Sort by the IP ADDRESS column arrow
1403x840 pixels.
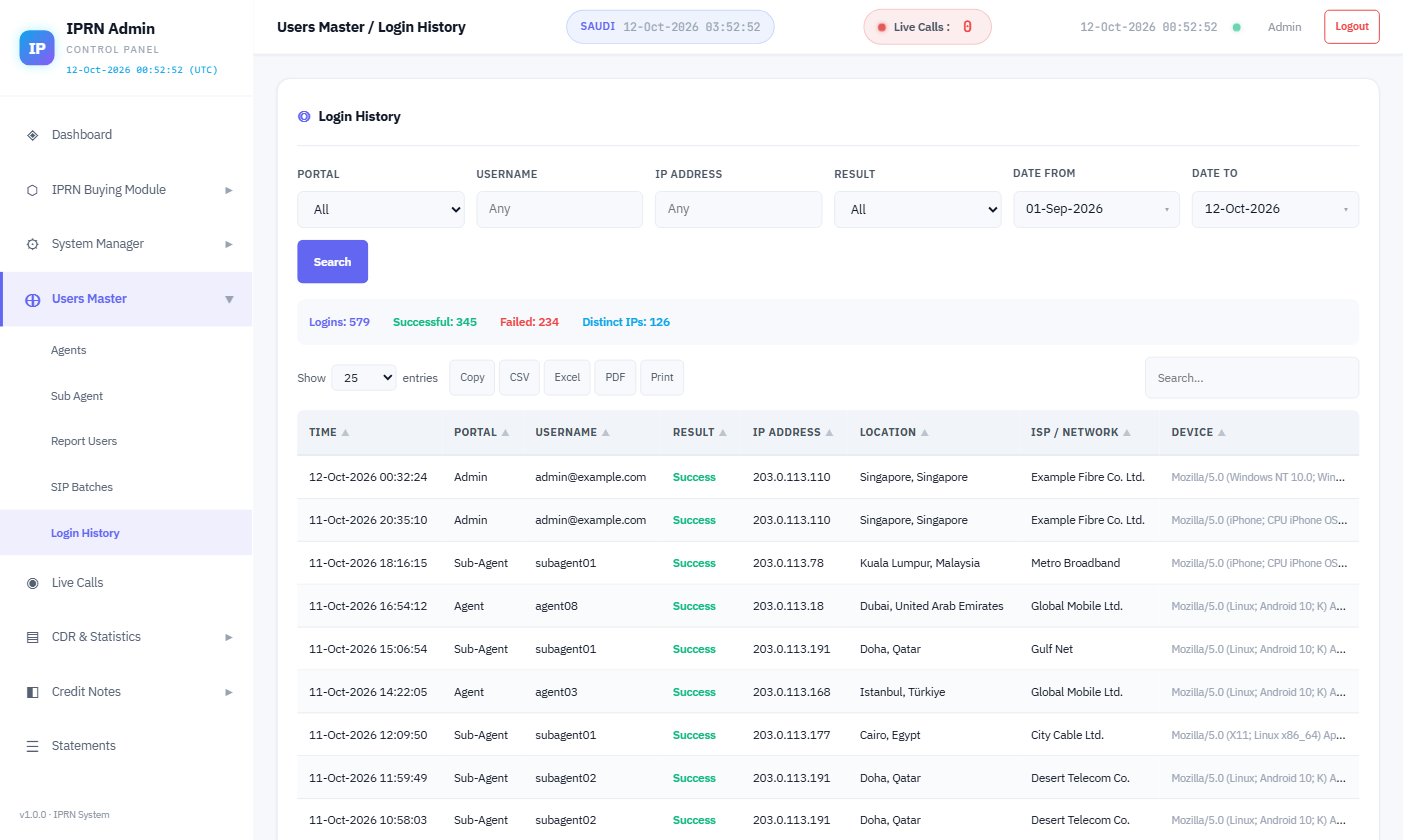tap(829, 433)
